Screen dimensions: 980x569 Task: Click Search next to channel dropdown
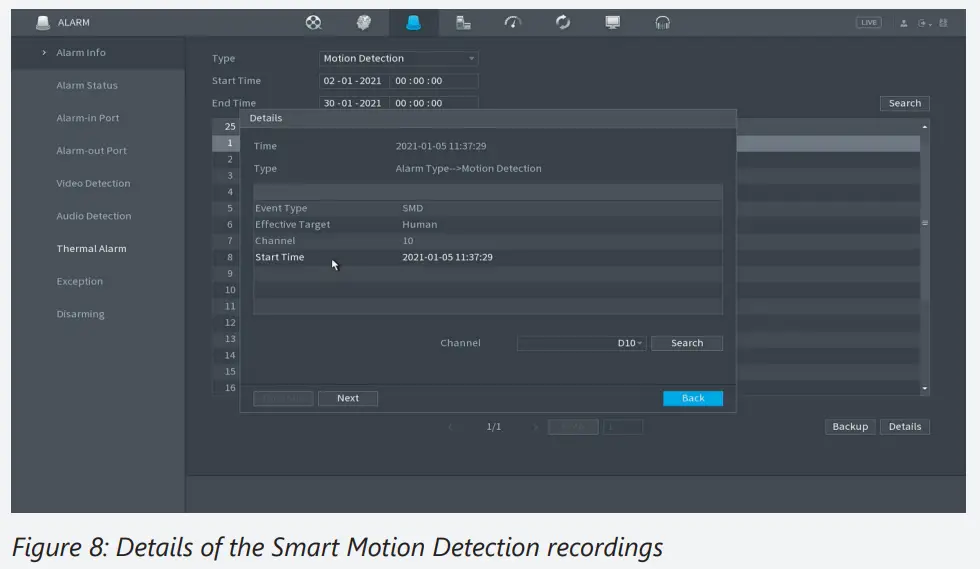[x=686, y=343]
